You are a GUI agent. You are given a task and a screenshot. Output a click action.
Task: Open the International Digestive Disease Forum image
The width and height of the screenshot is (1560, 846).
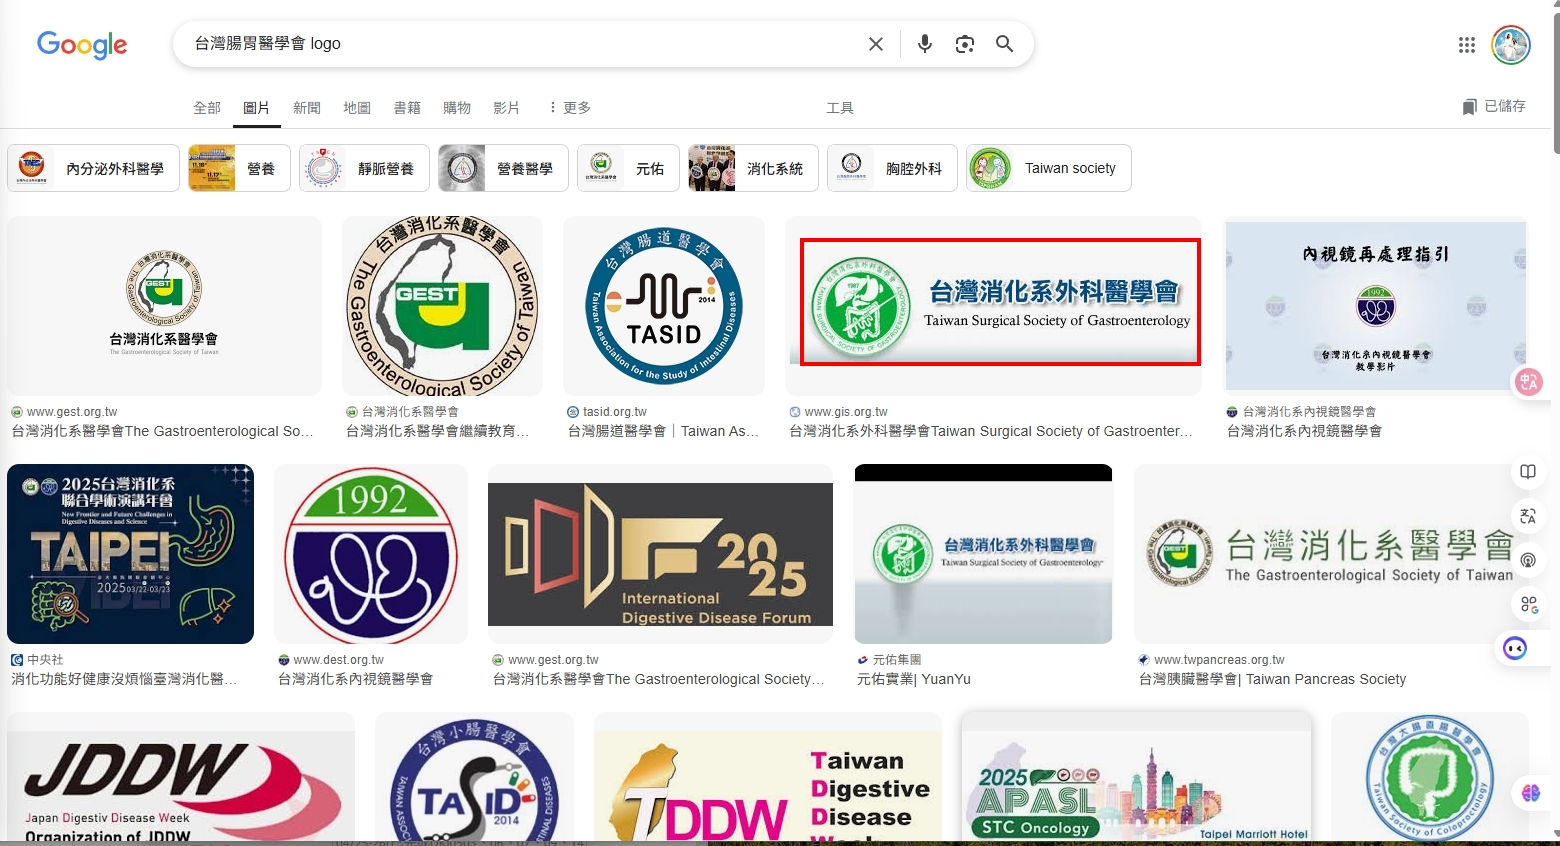point(660,554)
